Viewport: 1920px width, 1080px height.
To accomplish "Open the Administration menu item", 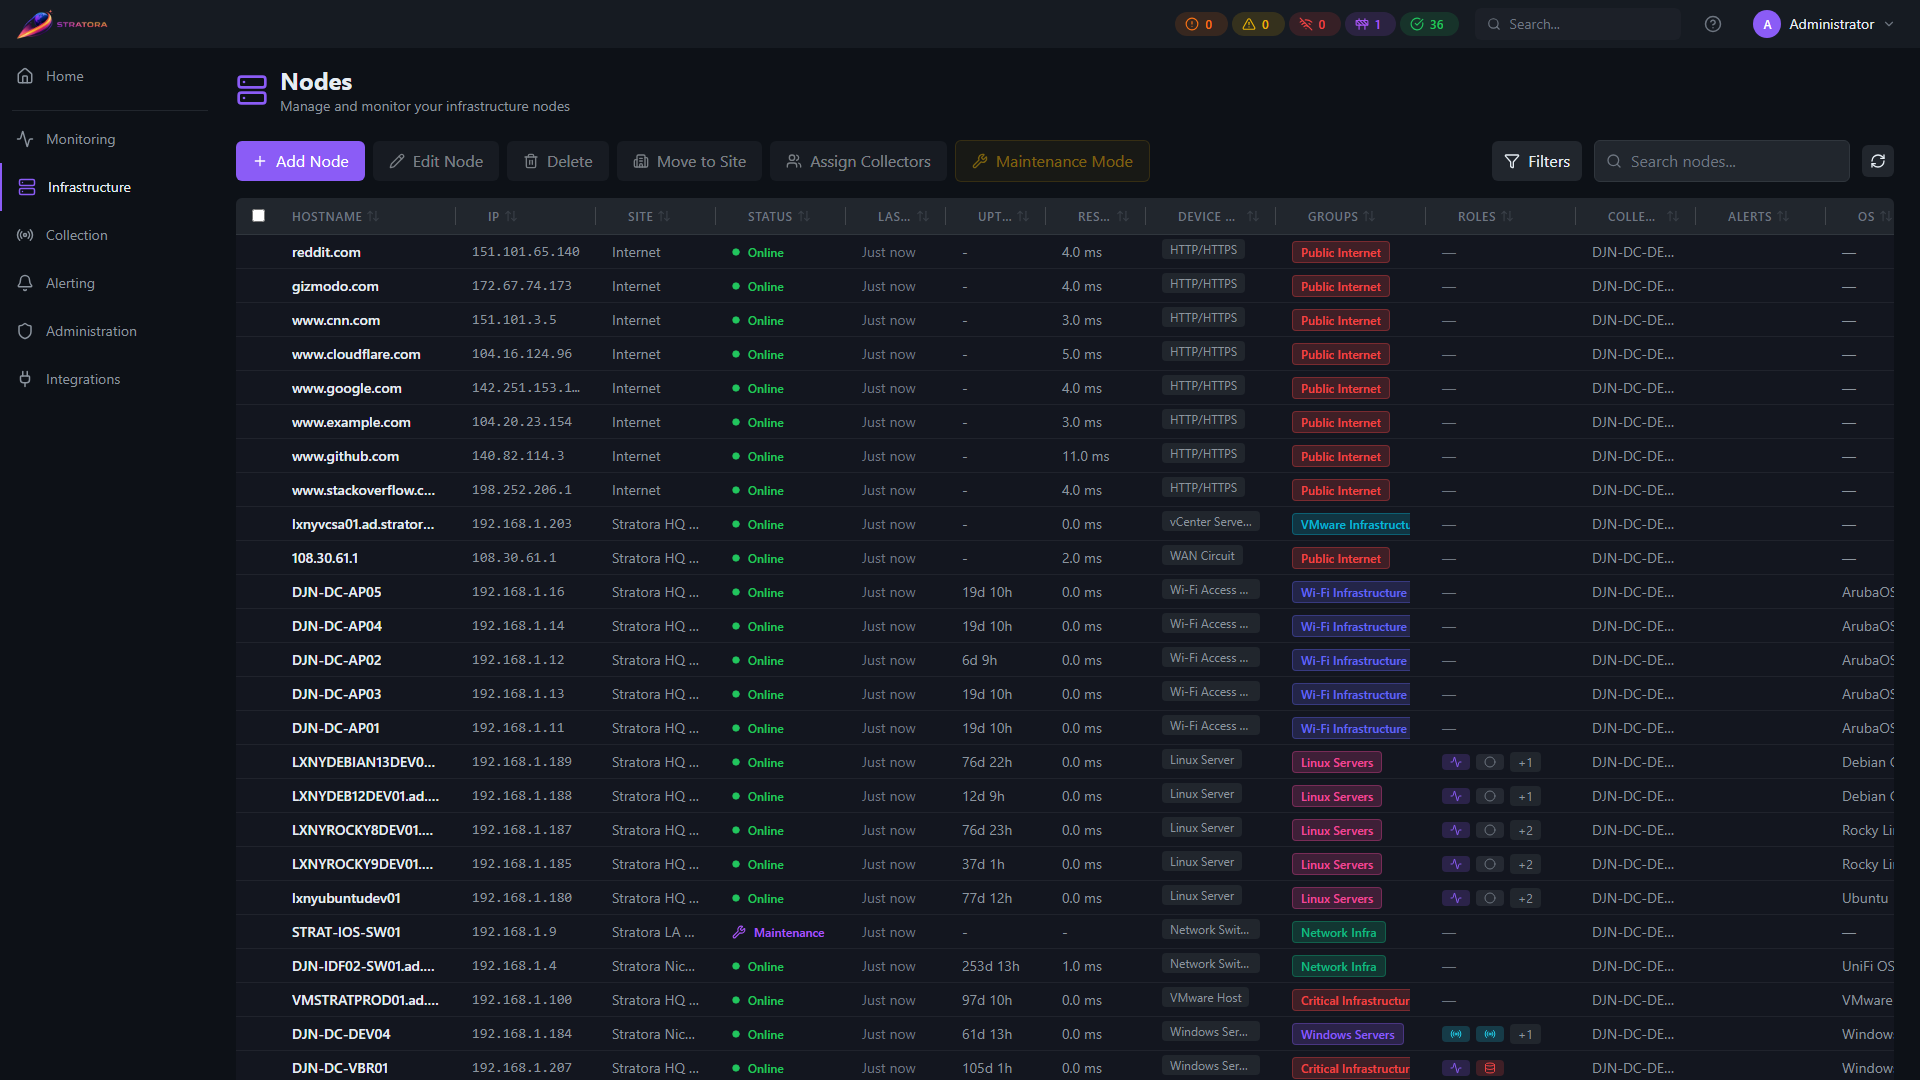I will click(104, 331).
